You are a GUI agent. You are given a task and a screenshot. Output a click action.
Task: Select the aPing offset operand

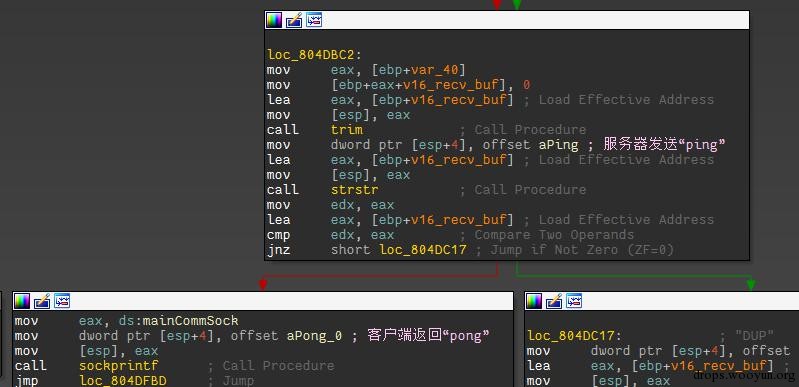(558, 145)
